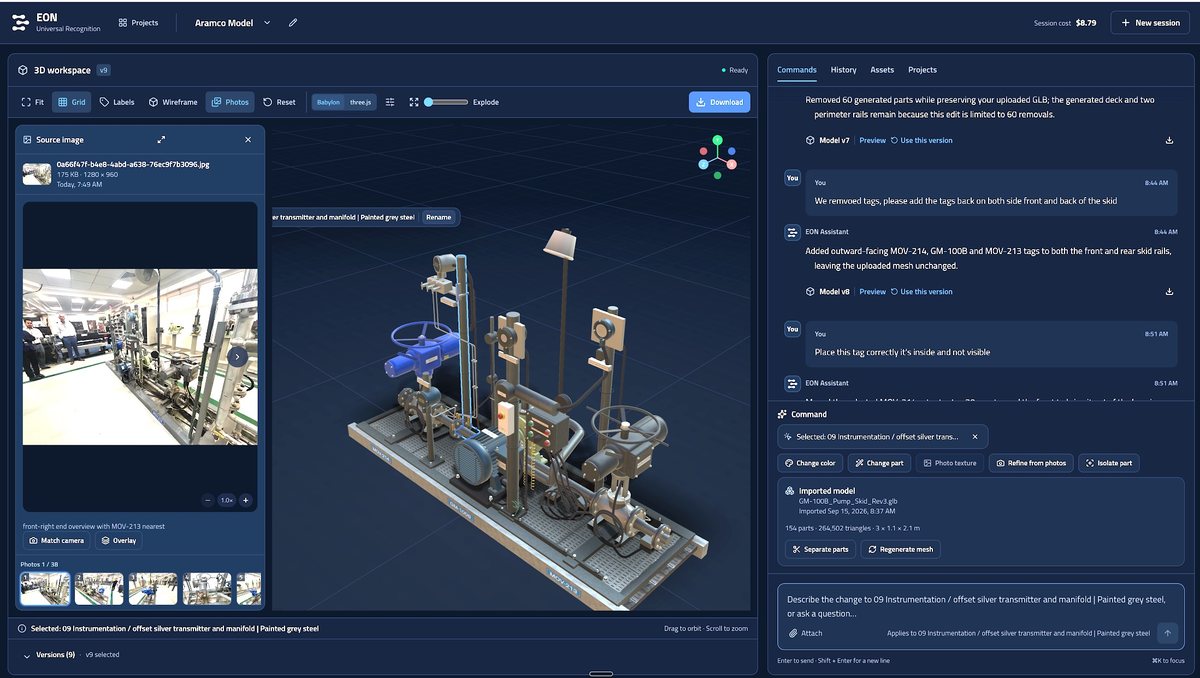1200x678 pixels.
Task: Click the Session cost $8.79 value
Action: [1086, 22]
